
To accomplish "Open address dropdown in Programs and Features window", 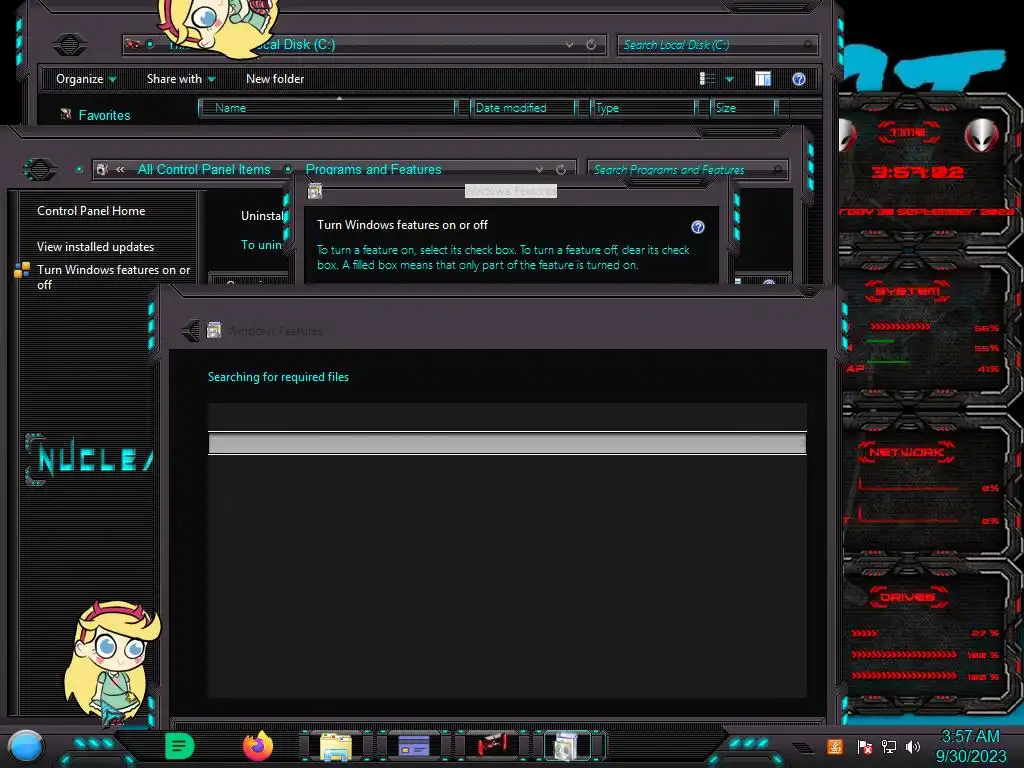I will pos(539,170).
